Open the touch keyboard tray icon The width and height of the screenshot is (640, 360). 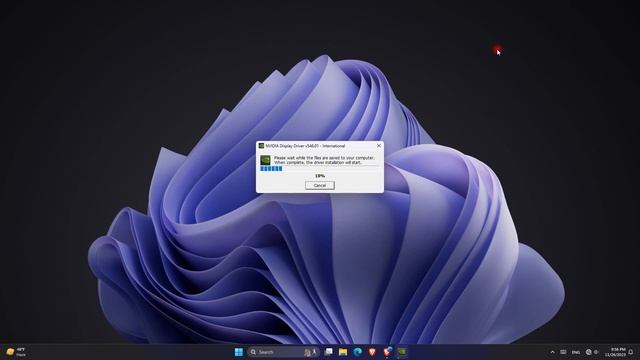coord(563,352)
